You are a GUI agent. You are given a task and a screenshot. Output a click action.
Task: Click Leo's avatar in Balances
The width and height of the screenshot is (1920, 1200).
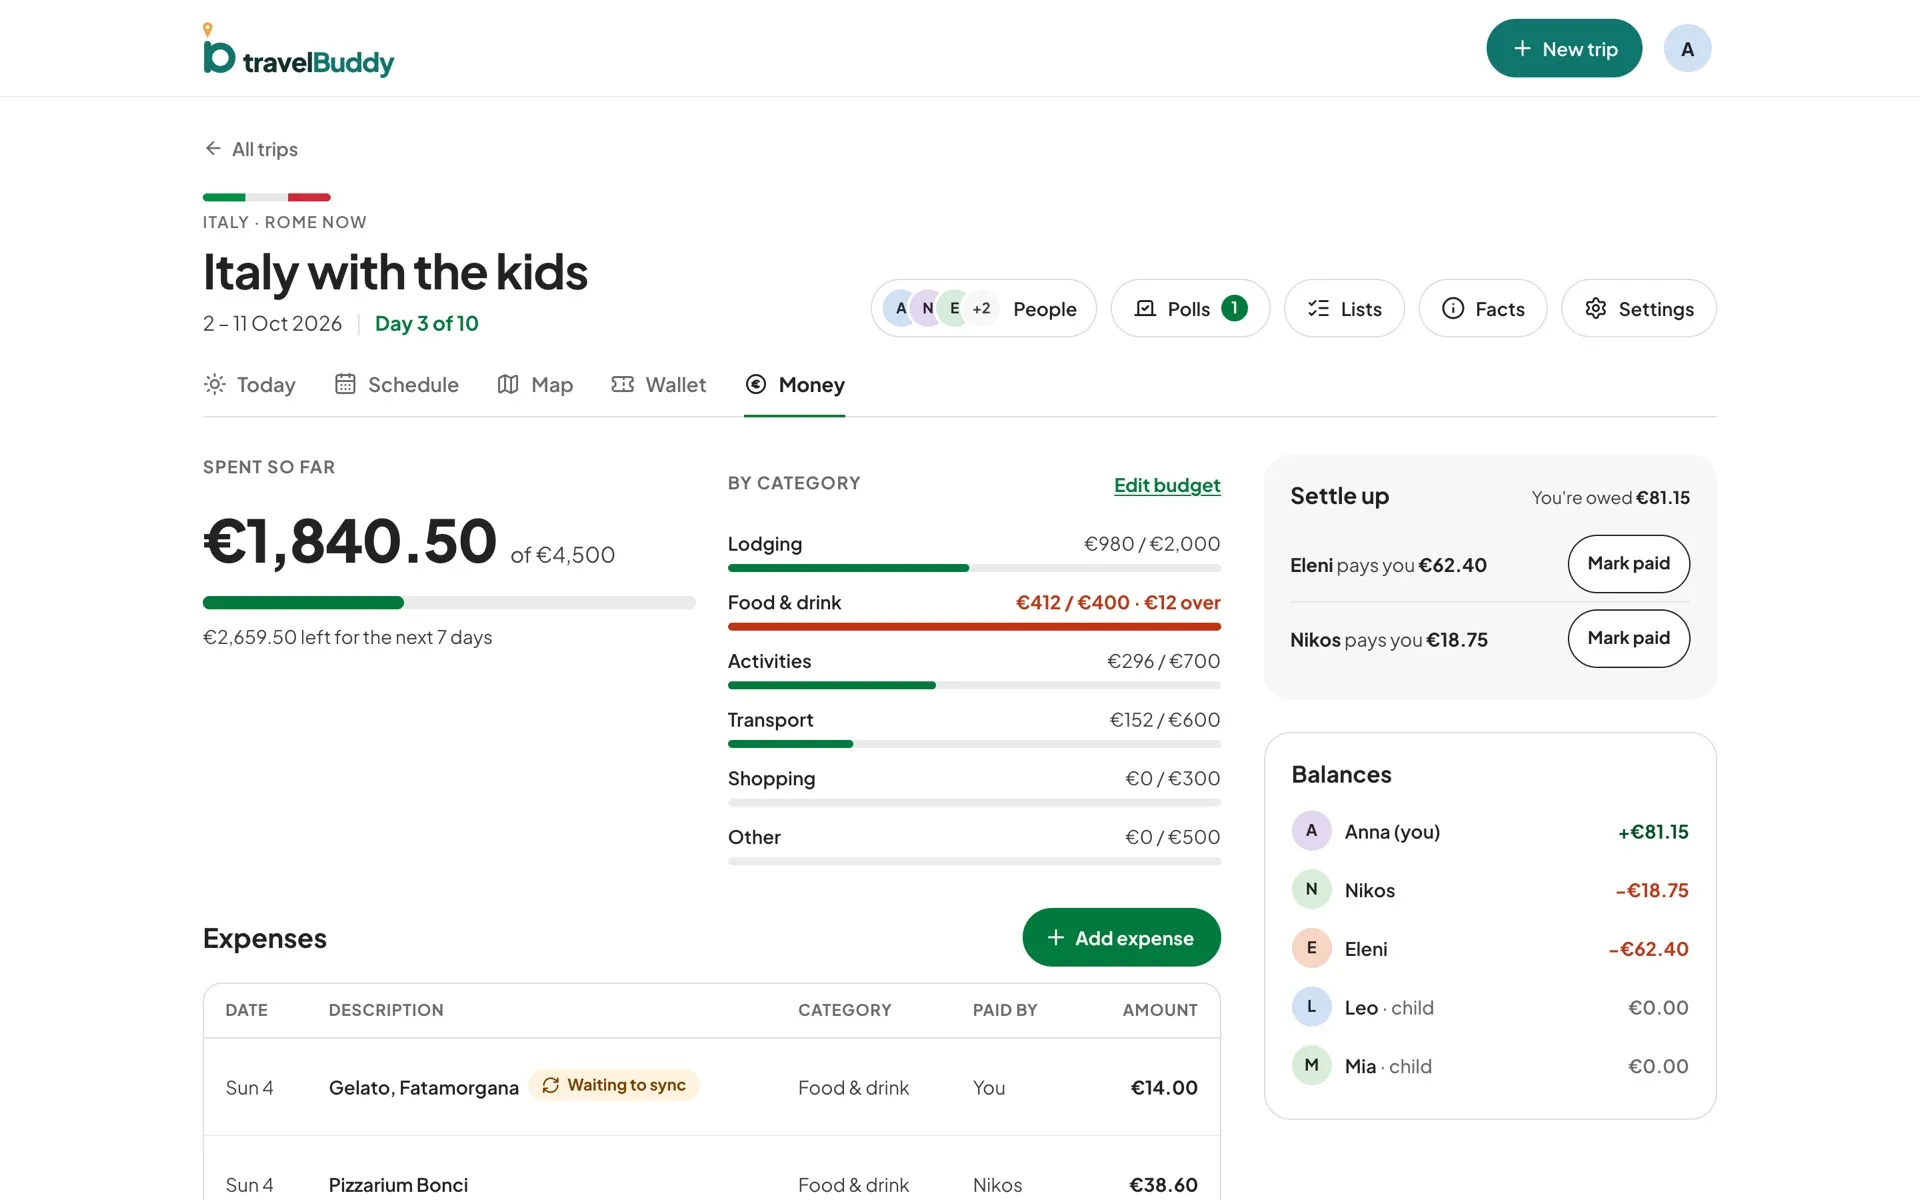click(1311, 1007)
